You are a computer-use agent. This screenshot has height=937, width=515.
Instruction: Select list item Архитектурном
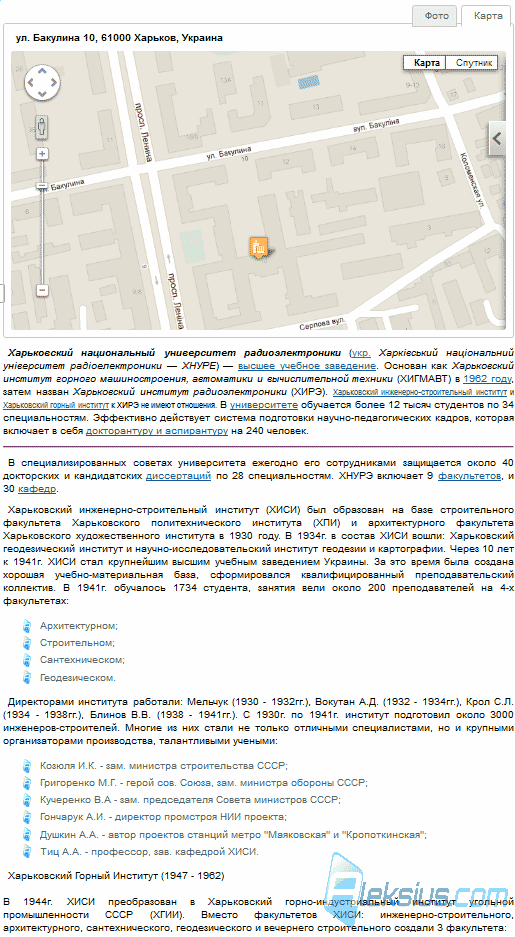pyautogui.click(x=79, y=626)
